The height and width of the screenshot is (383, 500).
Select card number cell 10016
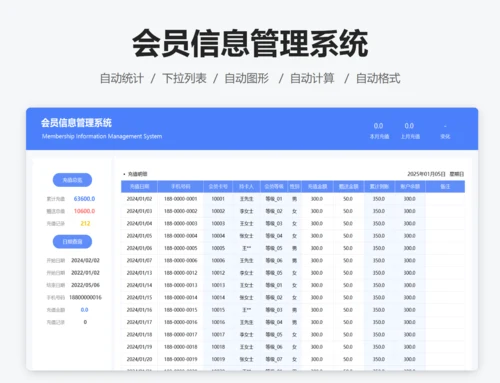click(218, 322)
